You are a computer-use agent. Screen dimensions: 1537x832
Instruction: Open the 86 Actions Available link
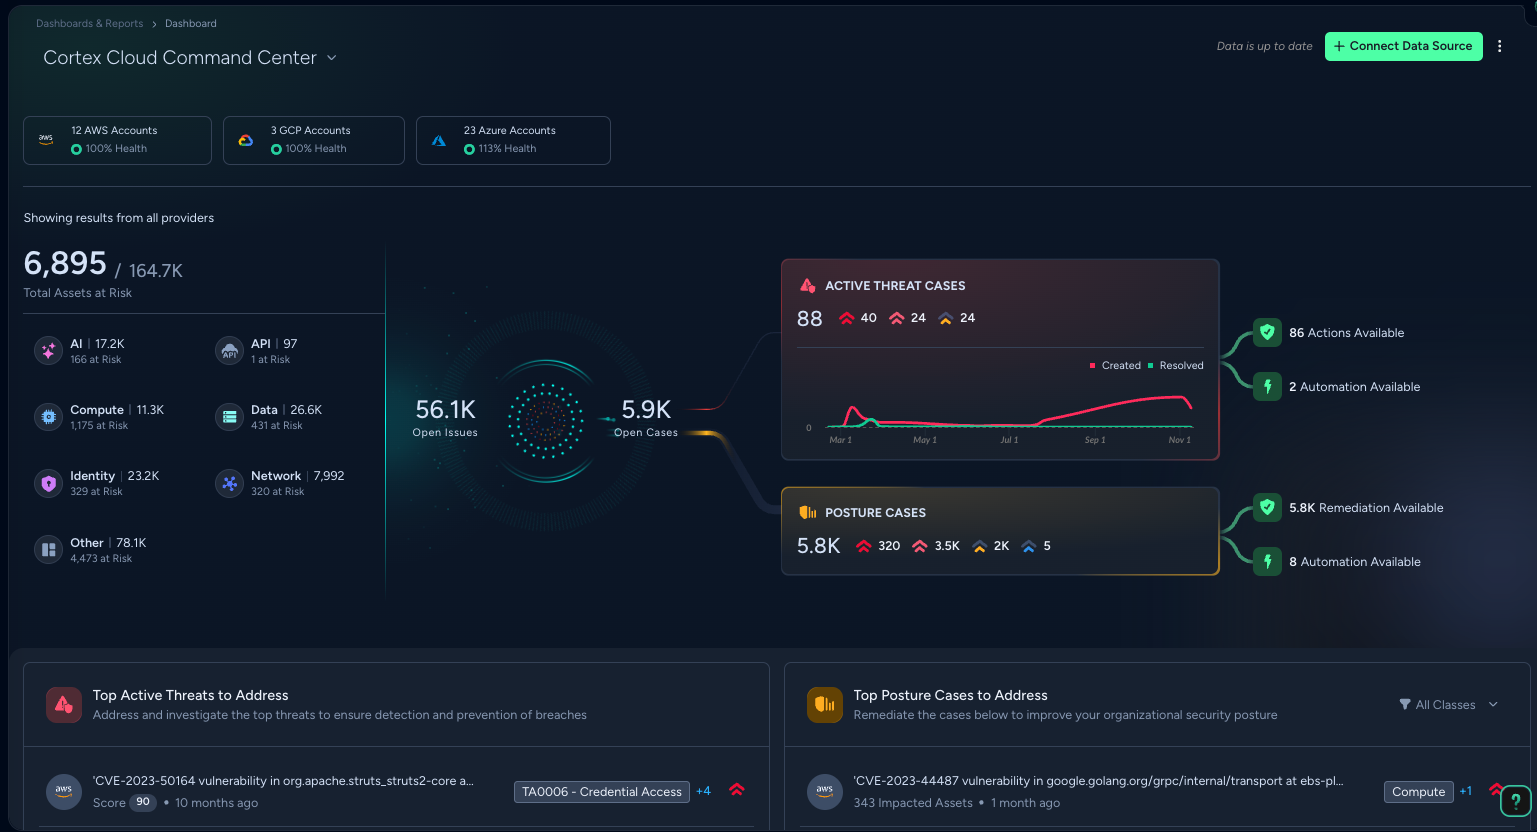pos(1346,333)
